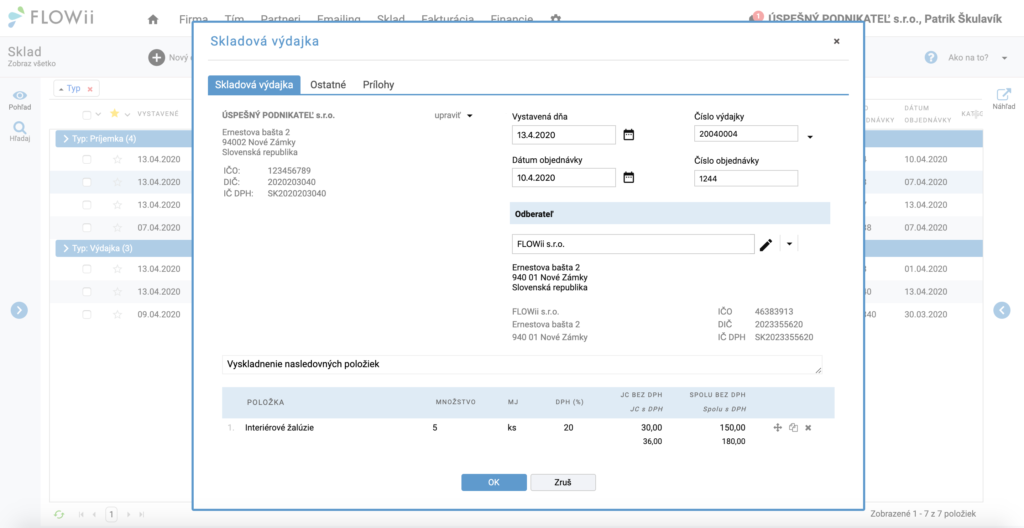This screenshot has height=528, width=1024.
Task: Select the Skladová výdajka tab
Action: pos(254,84)
